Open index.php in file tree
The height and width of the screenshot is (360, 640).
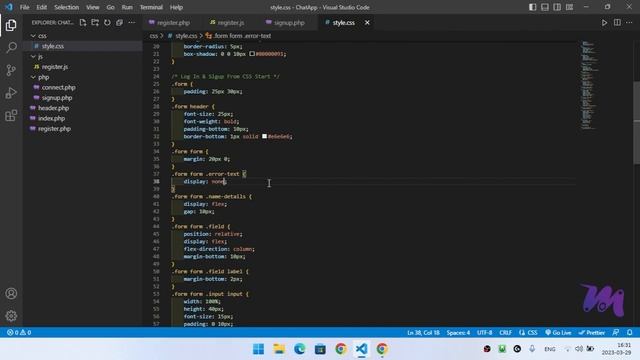click(x=51, y=118)
